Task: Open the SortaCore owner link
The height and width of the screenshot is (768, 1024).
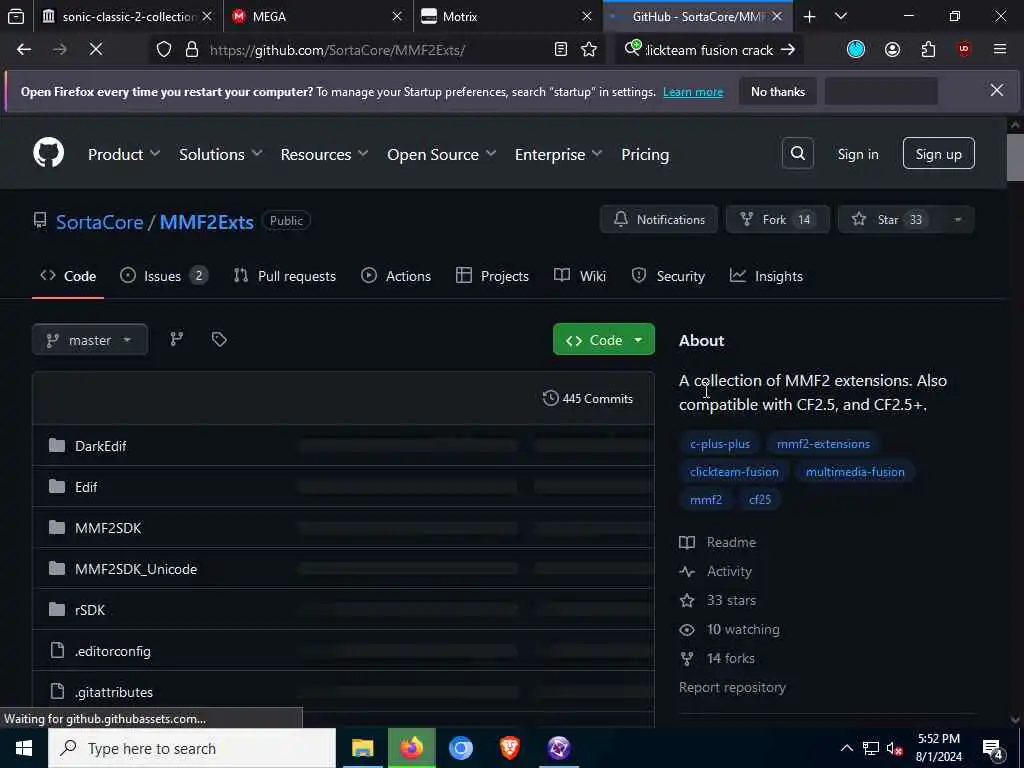Action: (99, 221)
